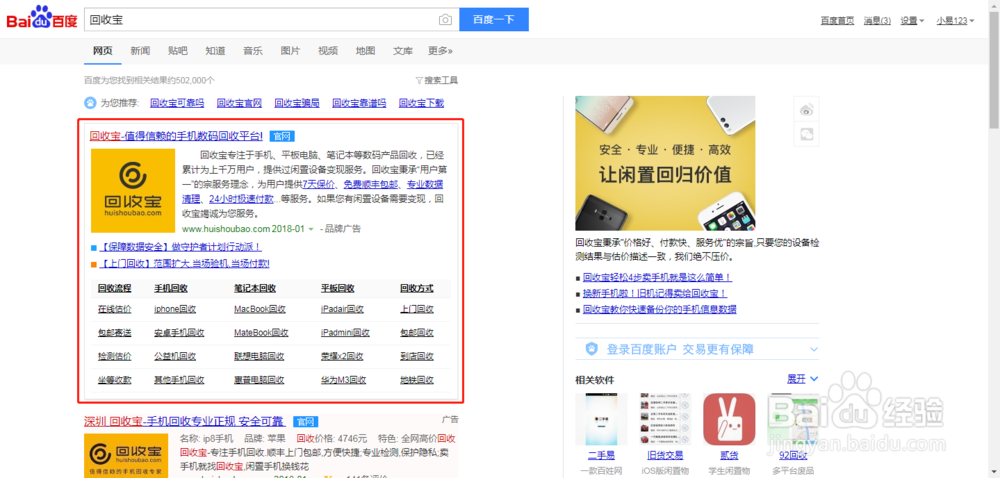1000x478 pixels.
Task: Click MateBook回收 link
Action: tap(261, 333)
